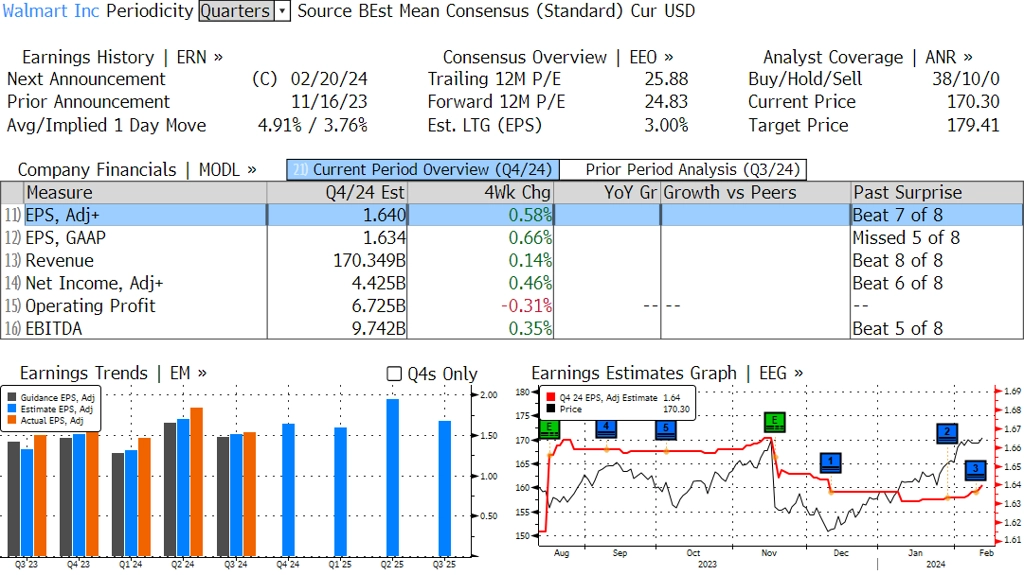Image resolution: width=1024 pixels, height=575 pixels.
Task: Click the Trailing 12M P/E value 25.88
Action: (x=666, y=79)
